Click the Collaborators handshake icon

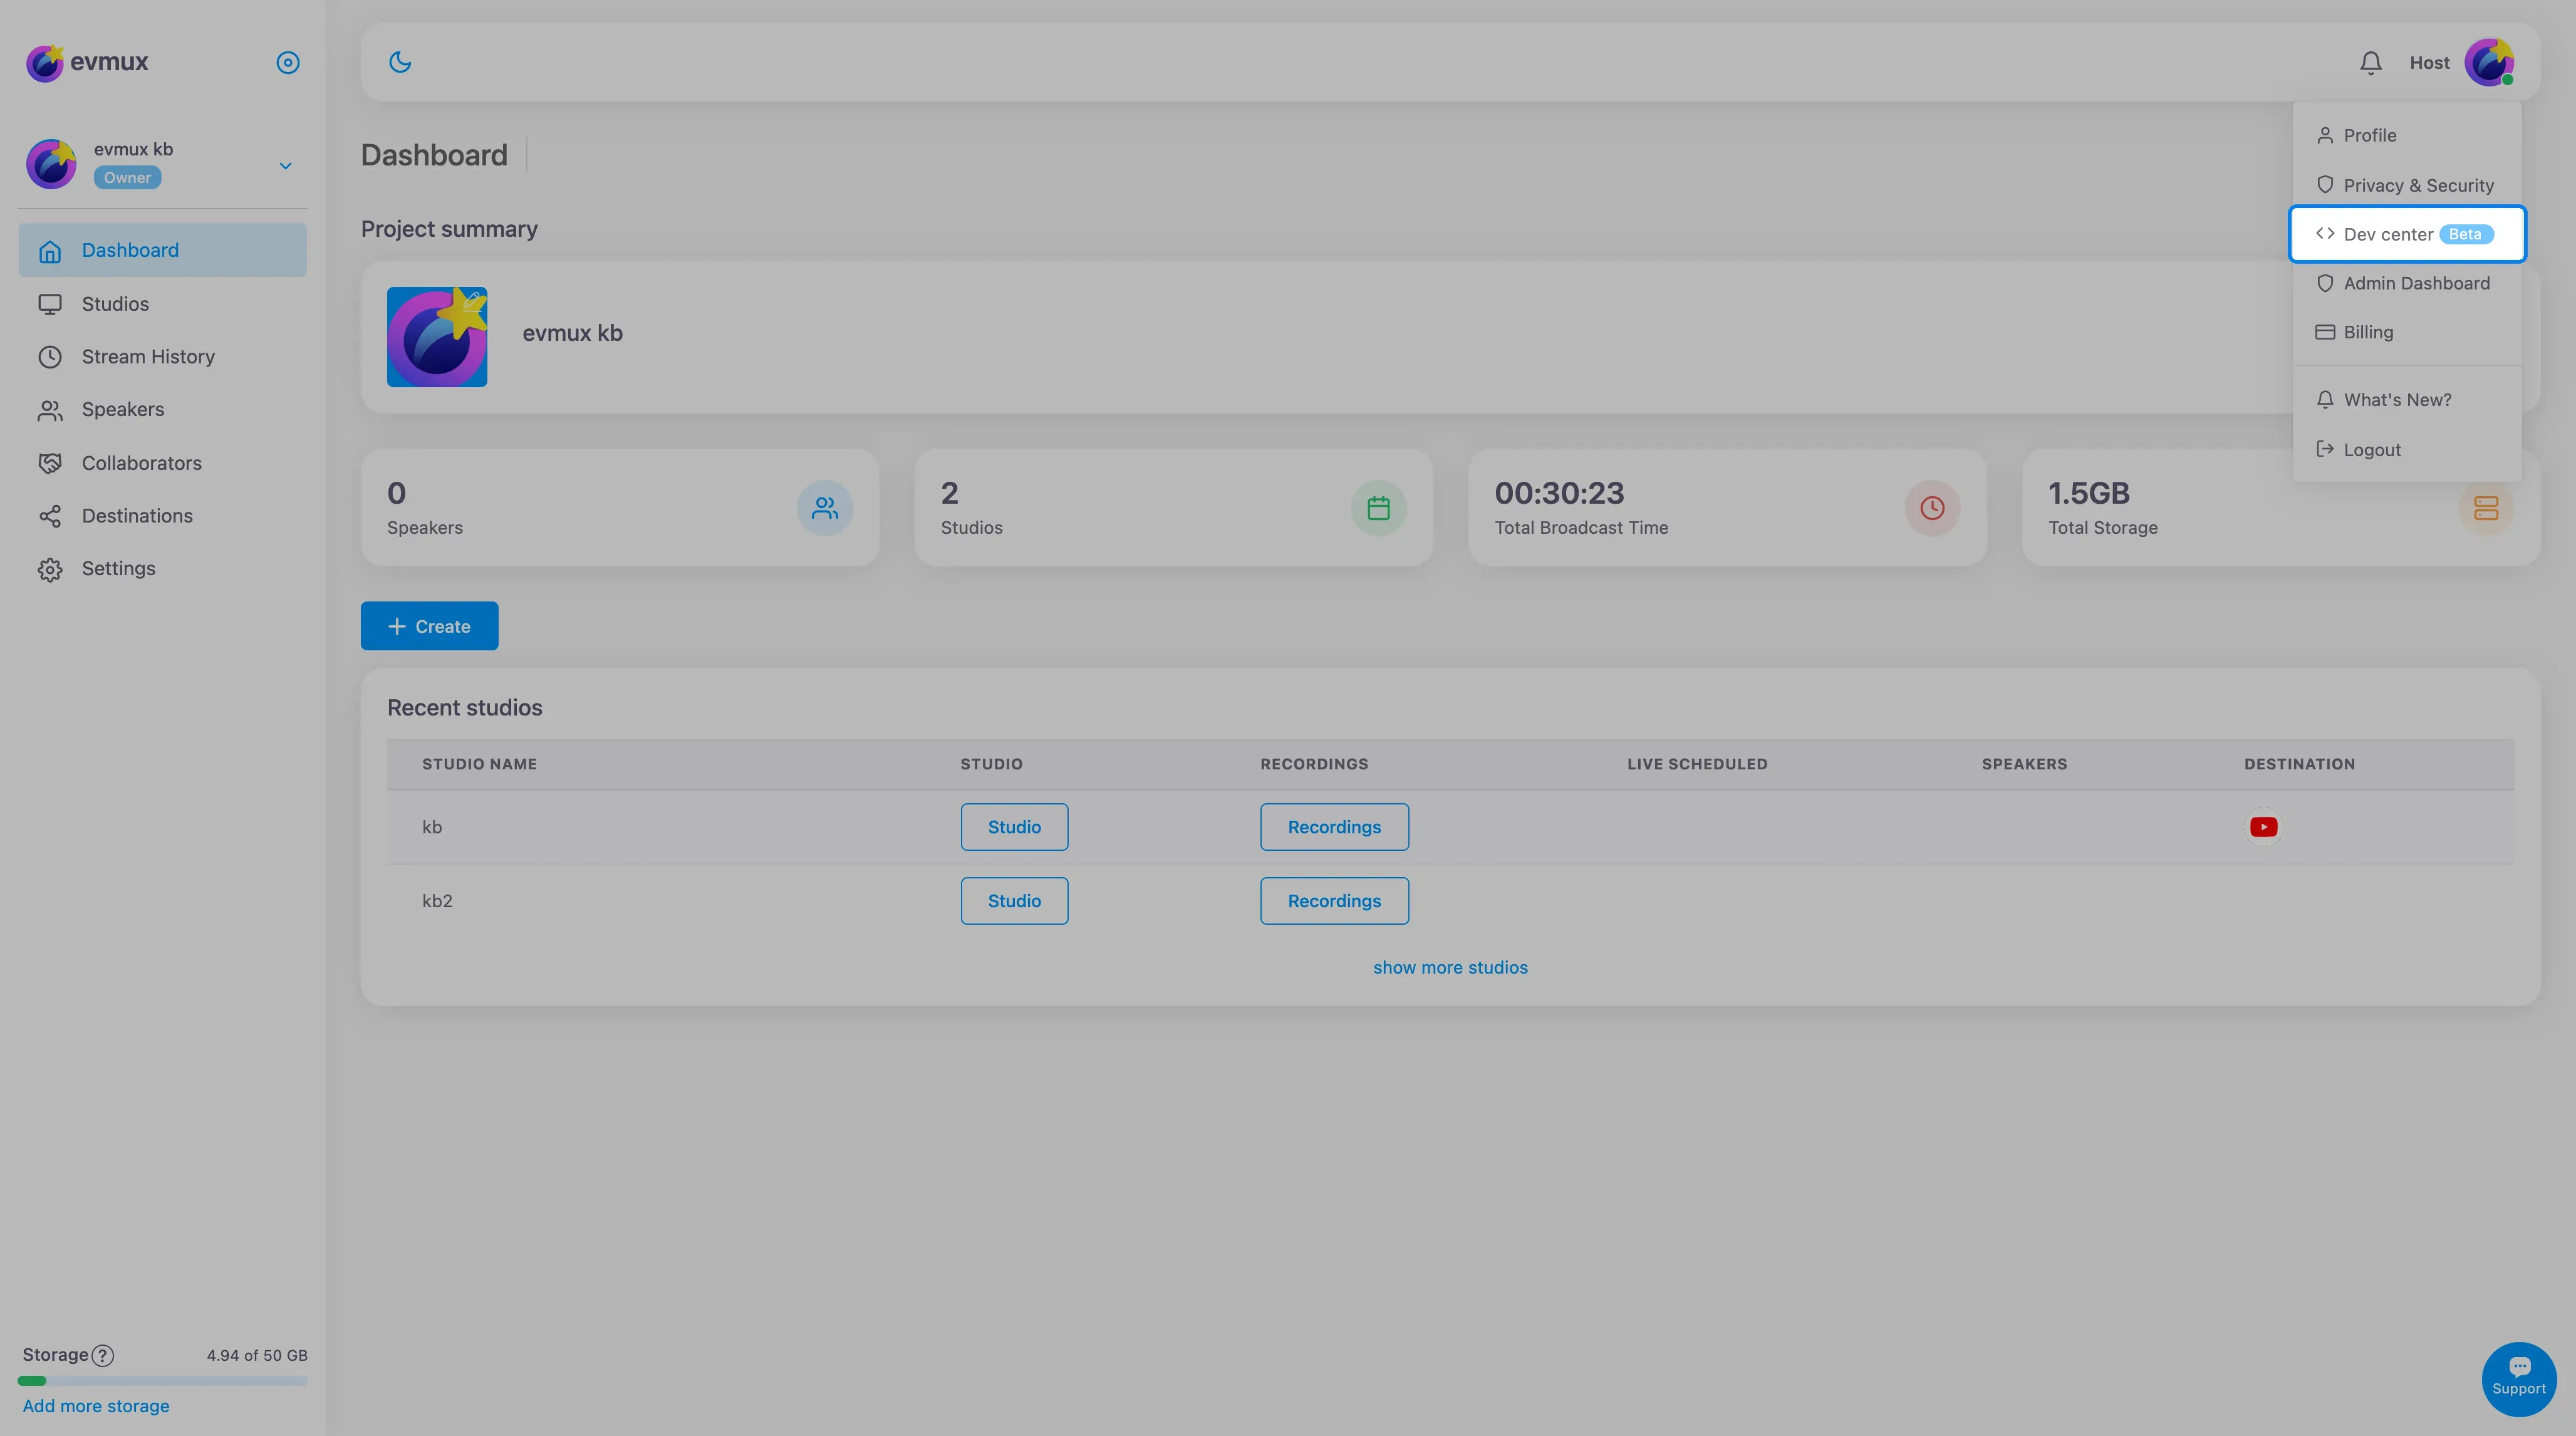tap(50, 463)
